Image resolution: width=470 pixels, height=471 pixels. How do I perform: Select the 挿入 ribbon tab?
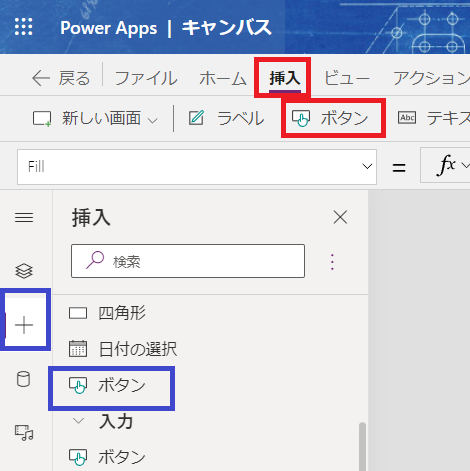285,78
